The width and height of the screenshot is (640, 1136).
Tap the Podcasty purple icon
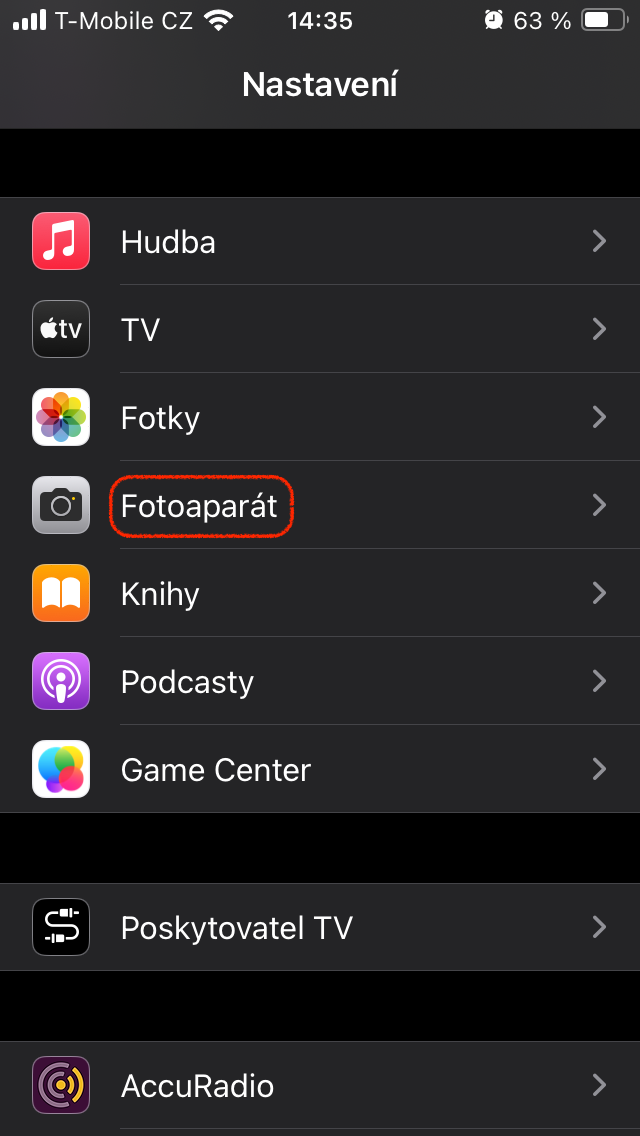coord(61,681)
